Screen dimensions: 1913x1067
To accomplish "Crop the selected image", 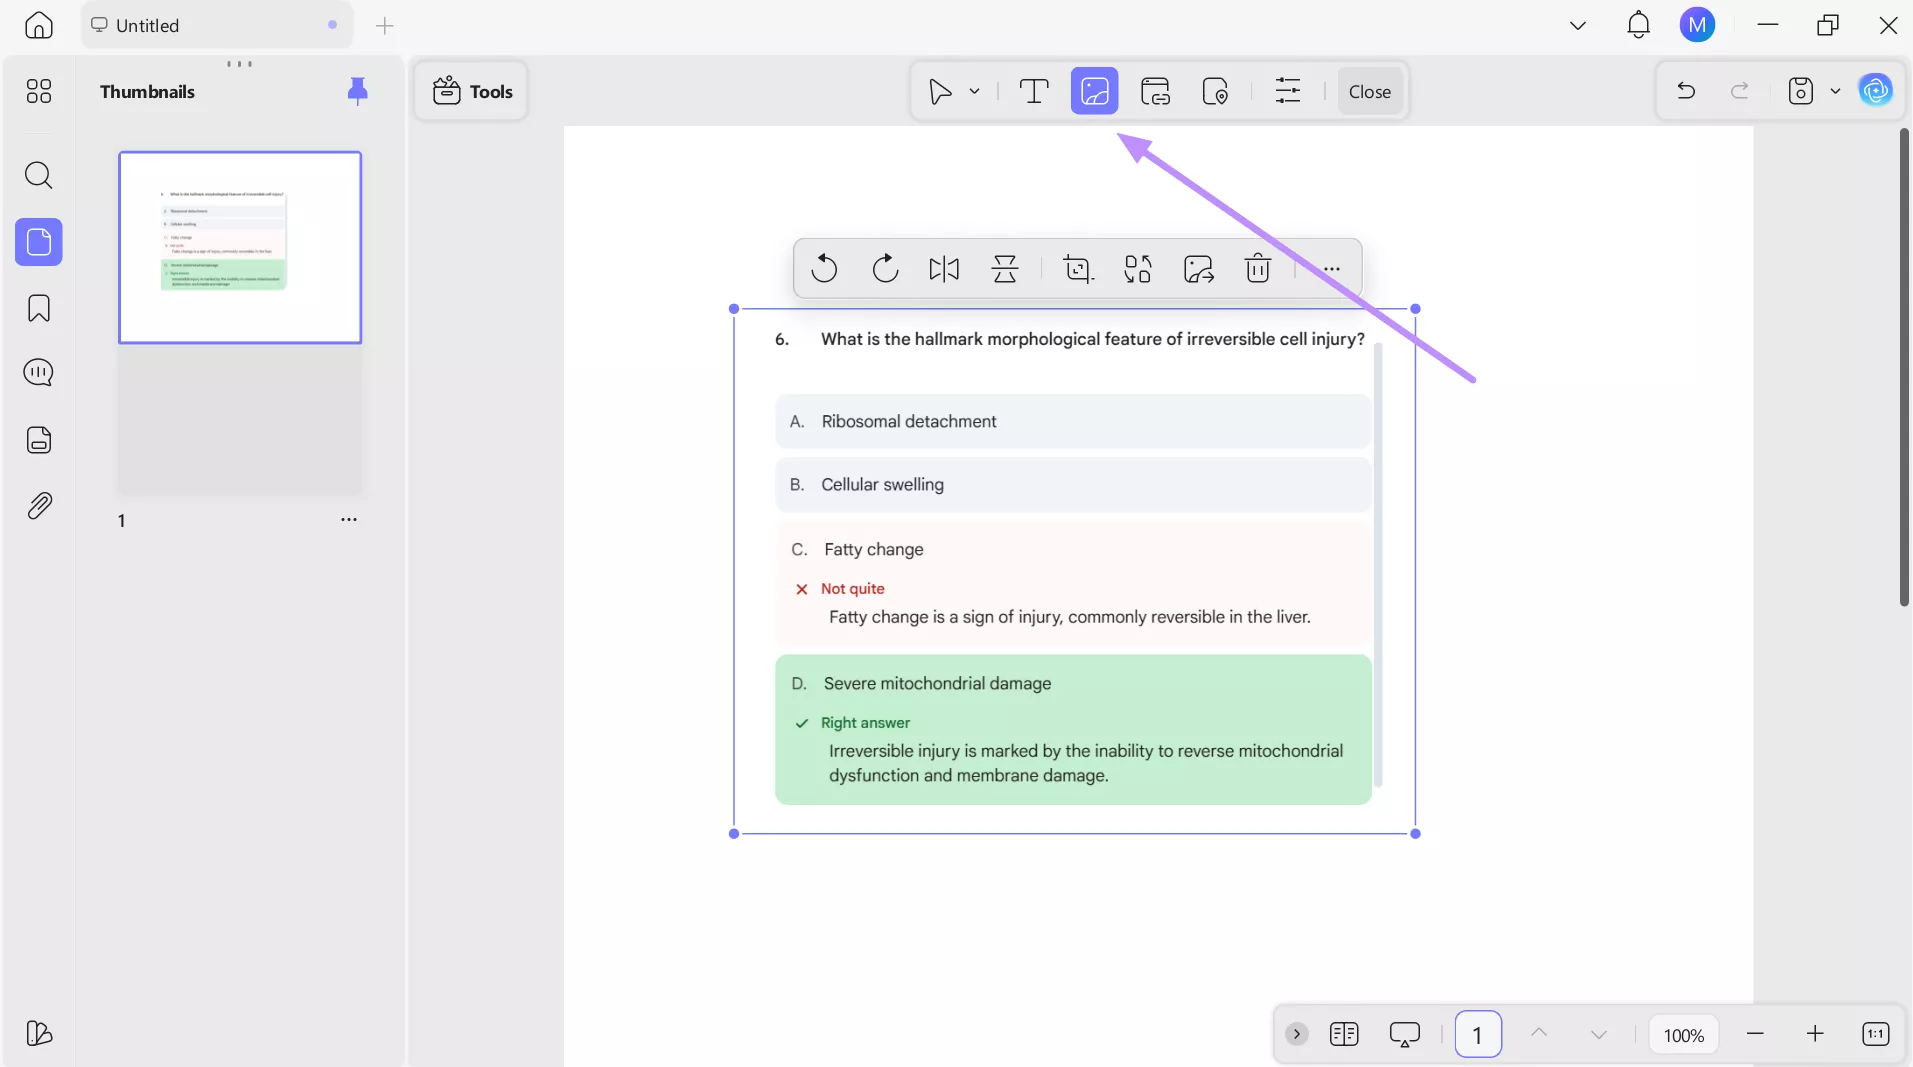I will 1078,269.
